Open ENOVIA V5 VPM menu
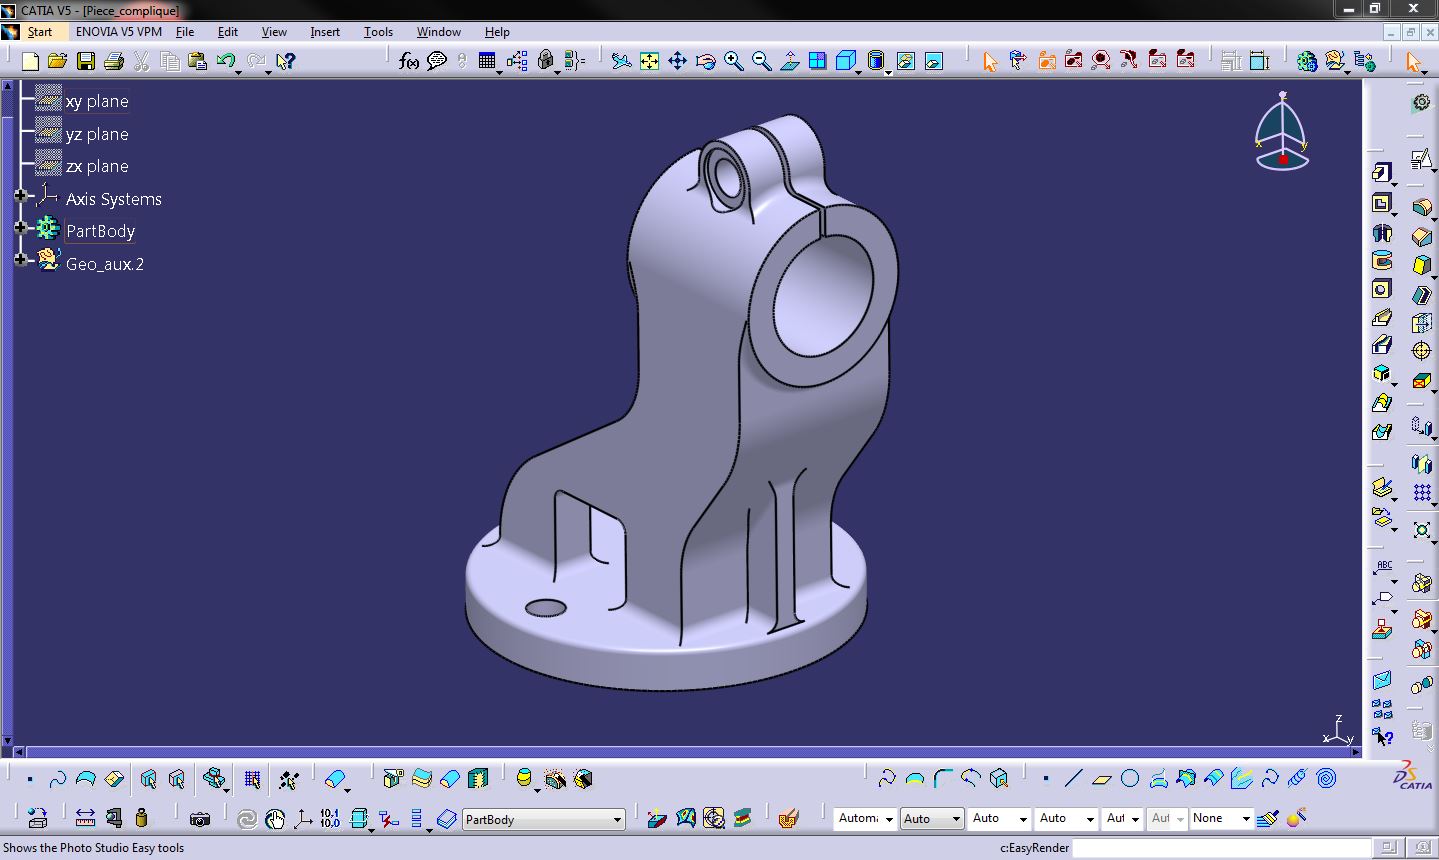Screen dimensions: 1439x860 [x=118, y=32]
